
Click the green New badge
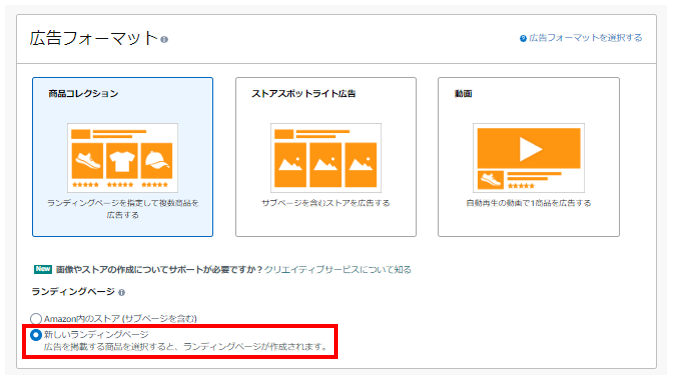coord(43,269)
